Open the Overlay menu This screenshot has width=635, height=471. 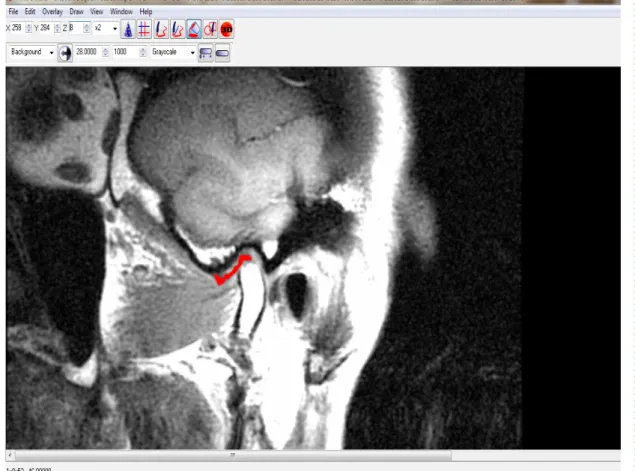point(52,11)
